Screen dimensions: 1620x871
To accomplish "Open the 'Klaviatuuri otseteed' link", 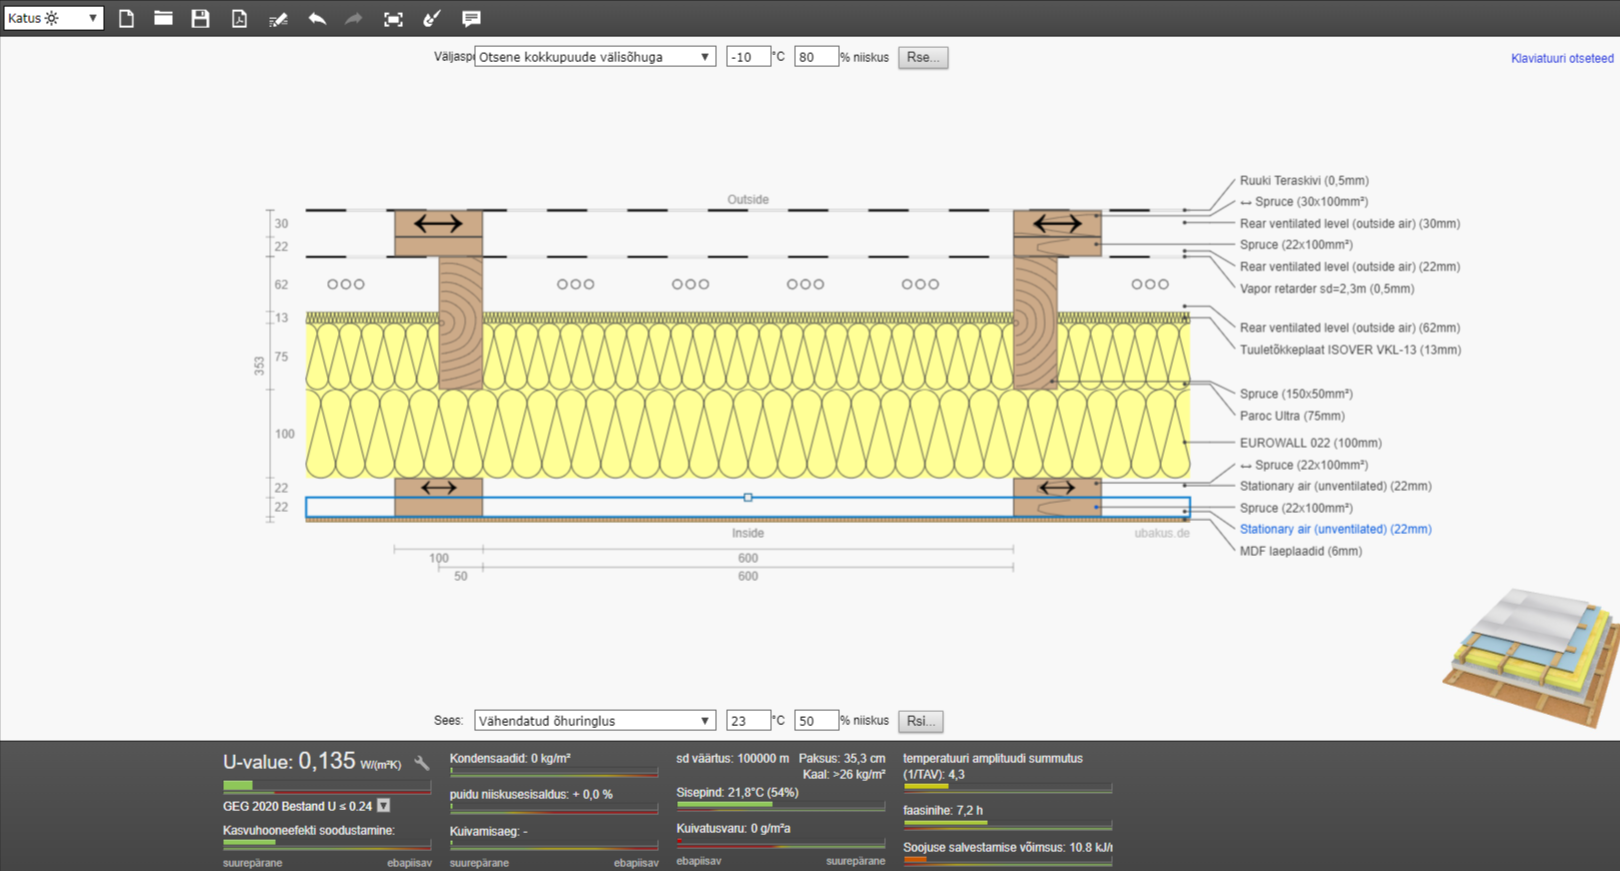I will click(1561, 58).
